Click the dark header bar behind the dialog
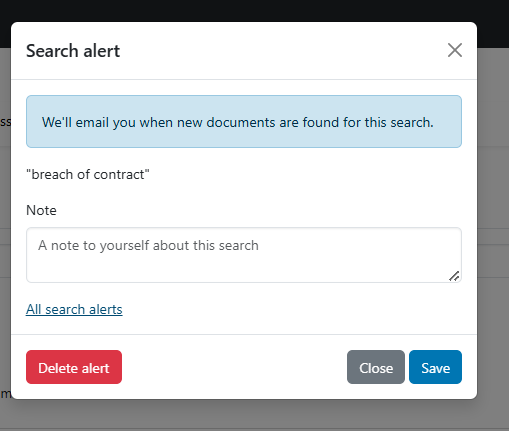The height and width of the screenshot is (431, 509). [254, 10]
